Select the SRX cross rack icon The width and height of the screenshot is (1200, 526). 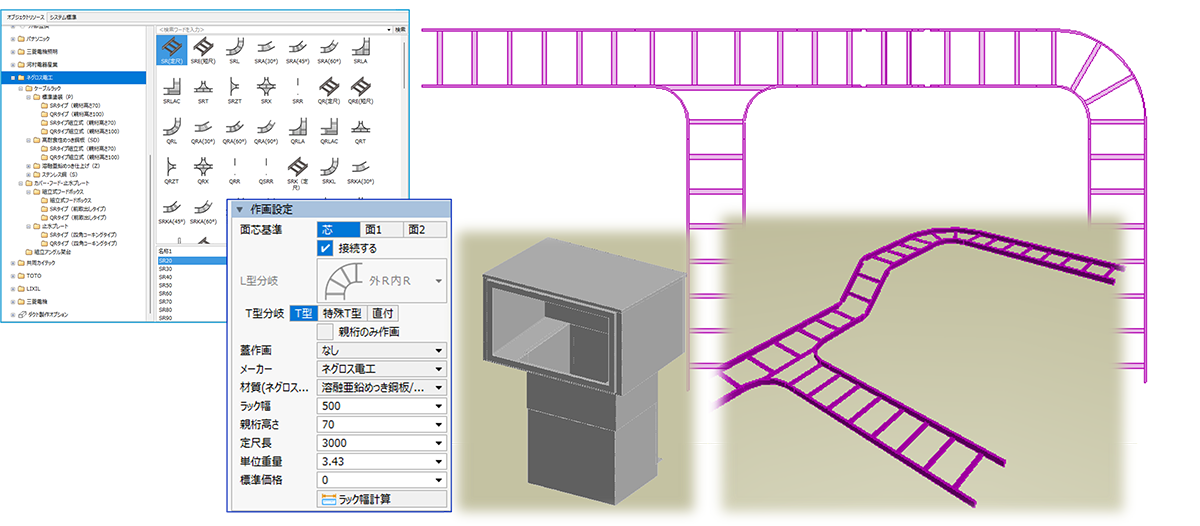coord(266,88)
